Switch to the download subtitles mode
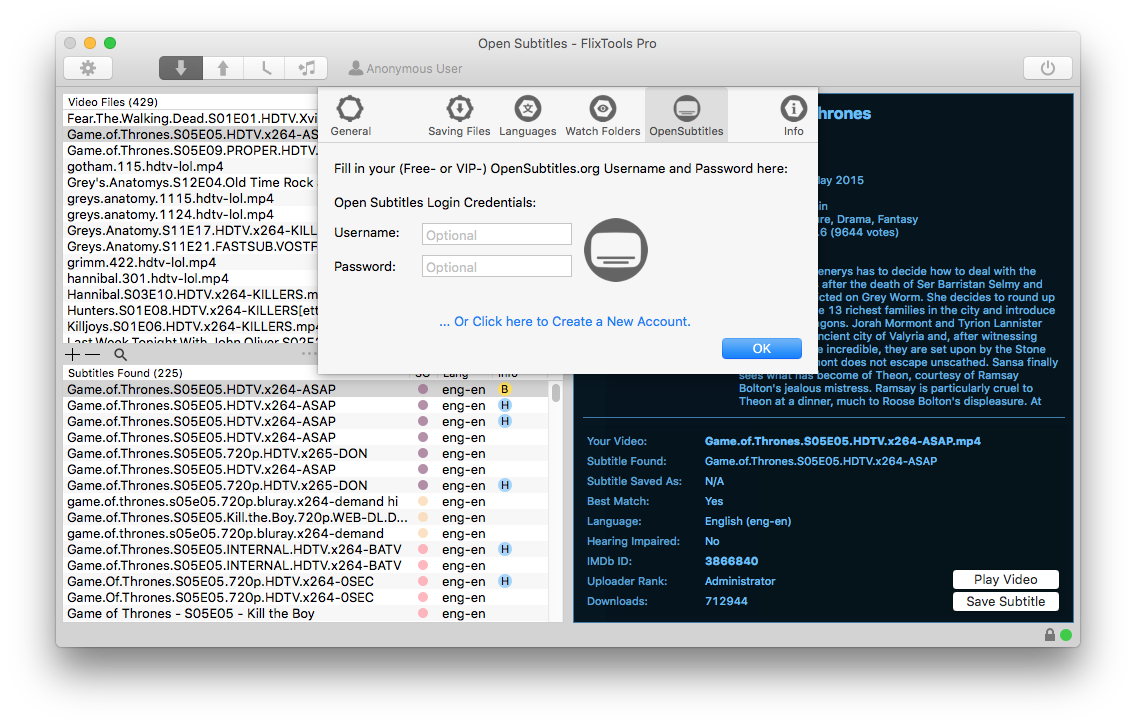The width and height of the screenshot is (1136, 727). tap(180, 68)
